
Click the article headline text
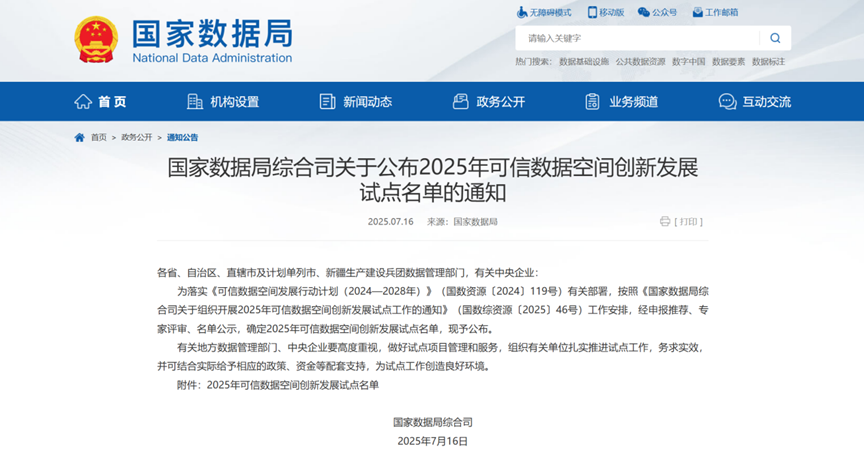(433, 180)
